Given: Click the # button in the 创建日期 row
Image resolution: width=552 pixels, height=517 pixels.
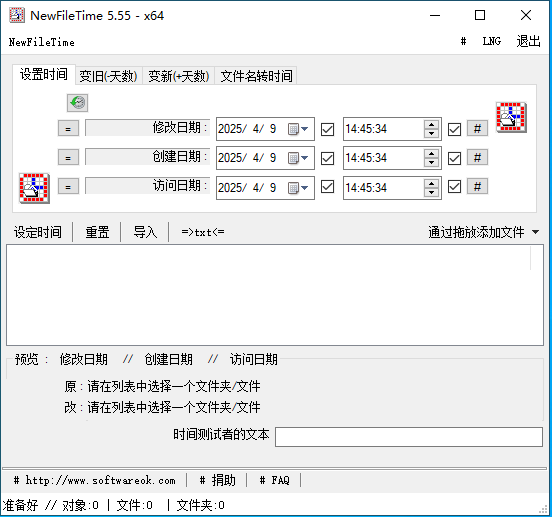Looking at the screenshot, I should pyautogui.click(x=477, y=157).
